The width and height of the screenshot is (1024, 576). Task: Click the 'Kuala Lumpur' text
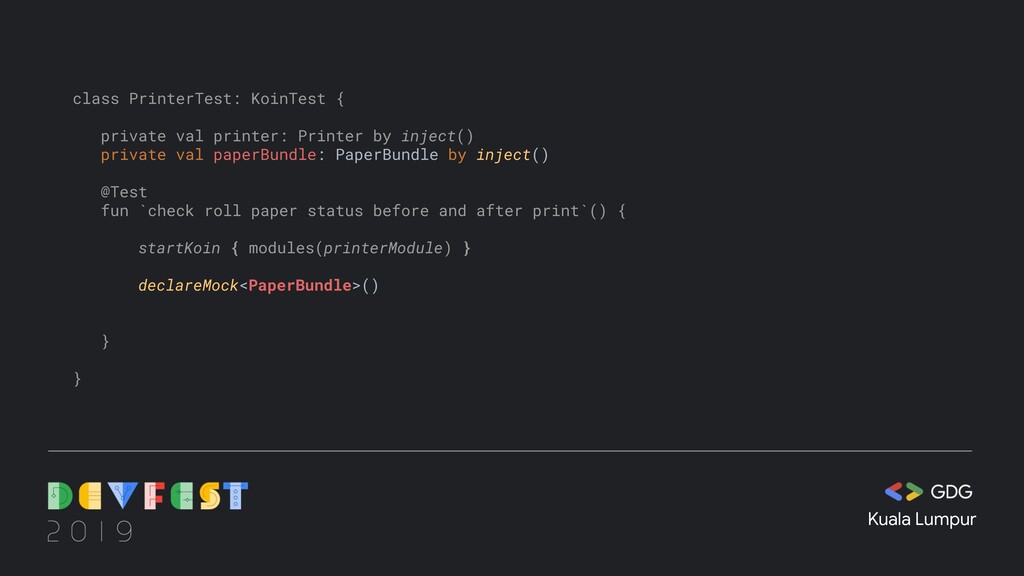pyautogui.click(x=921, y=519)
